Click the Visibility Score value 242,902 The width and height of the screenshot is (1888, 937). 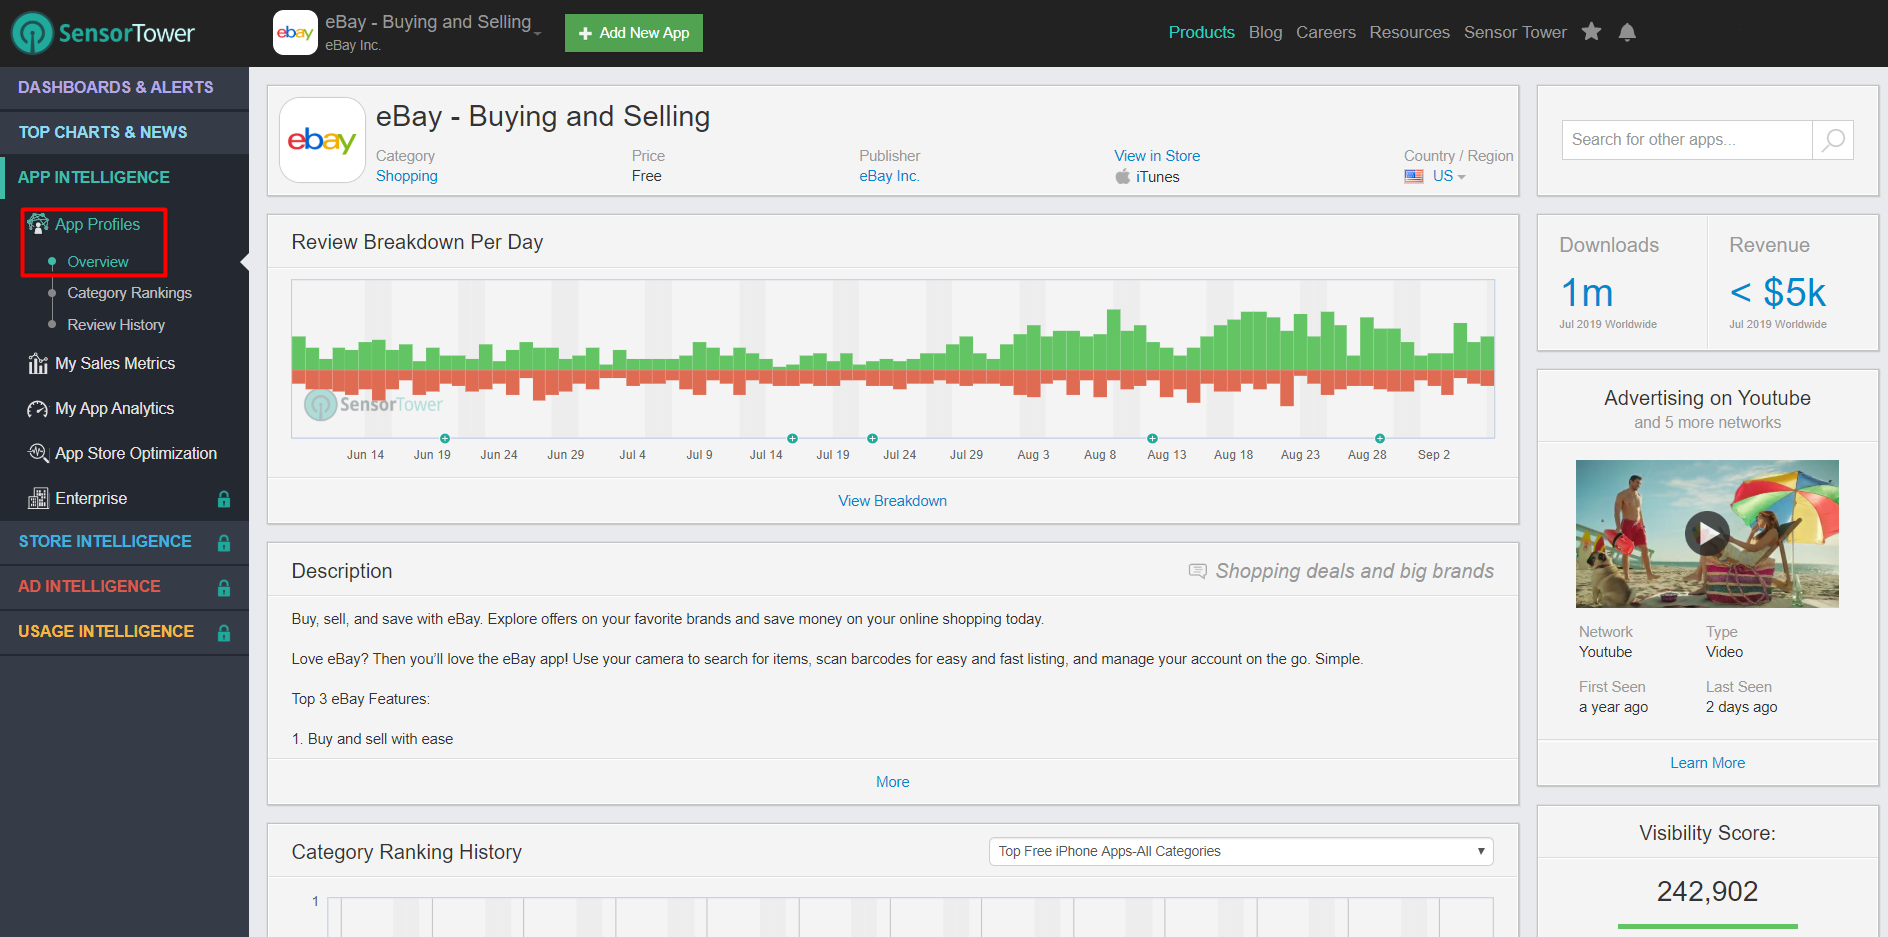[1707, 891]
